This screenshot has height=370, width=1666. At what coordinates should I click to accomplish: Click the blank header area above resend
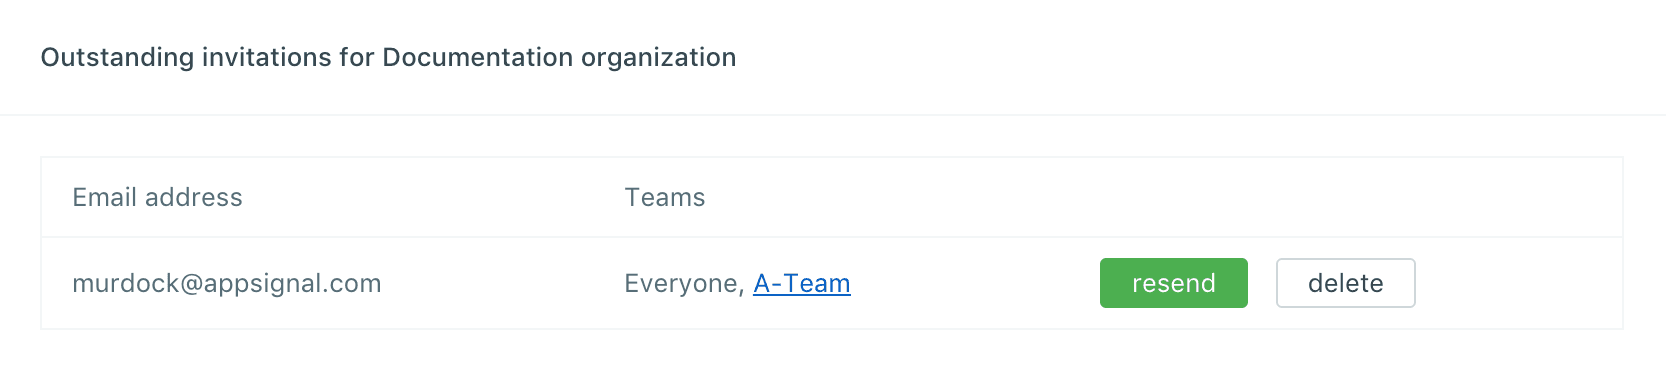point(1173,197)
